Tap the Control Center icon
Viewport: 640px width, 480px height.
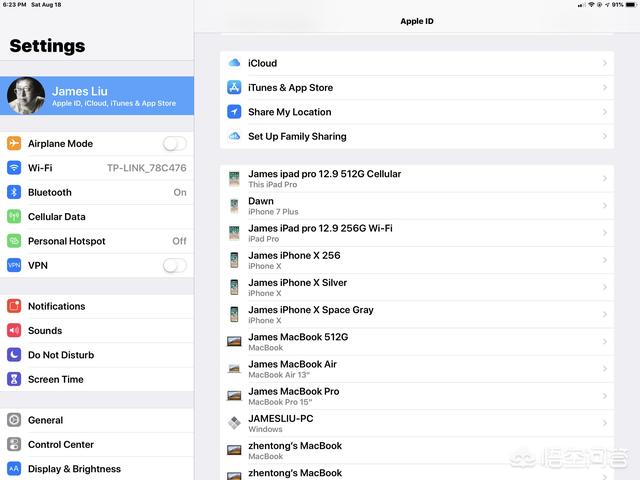pos(14,444)
